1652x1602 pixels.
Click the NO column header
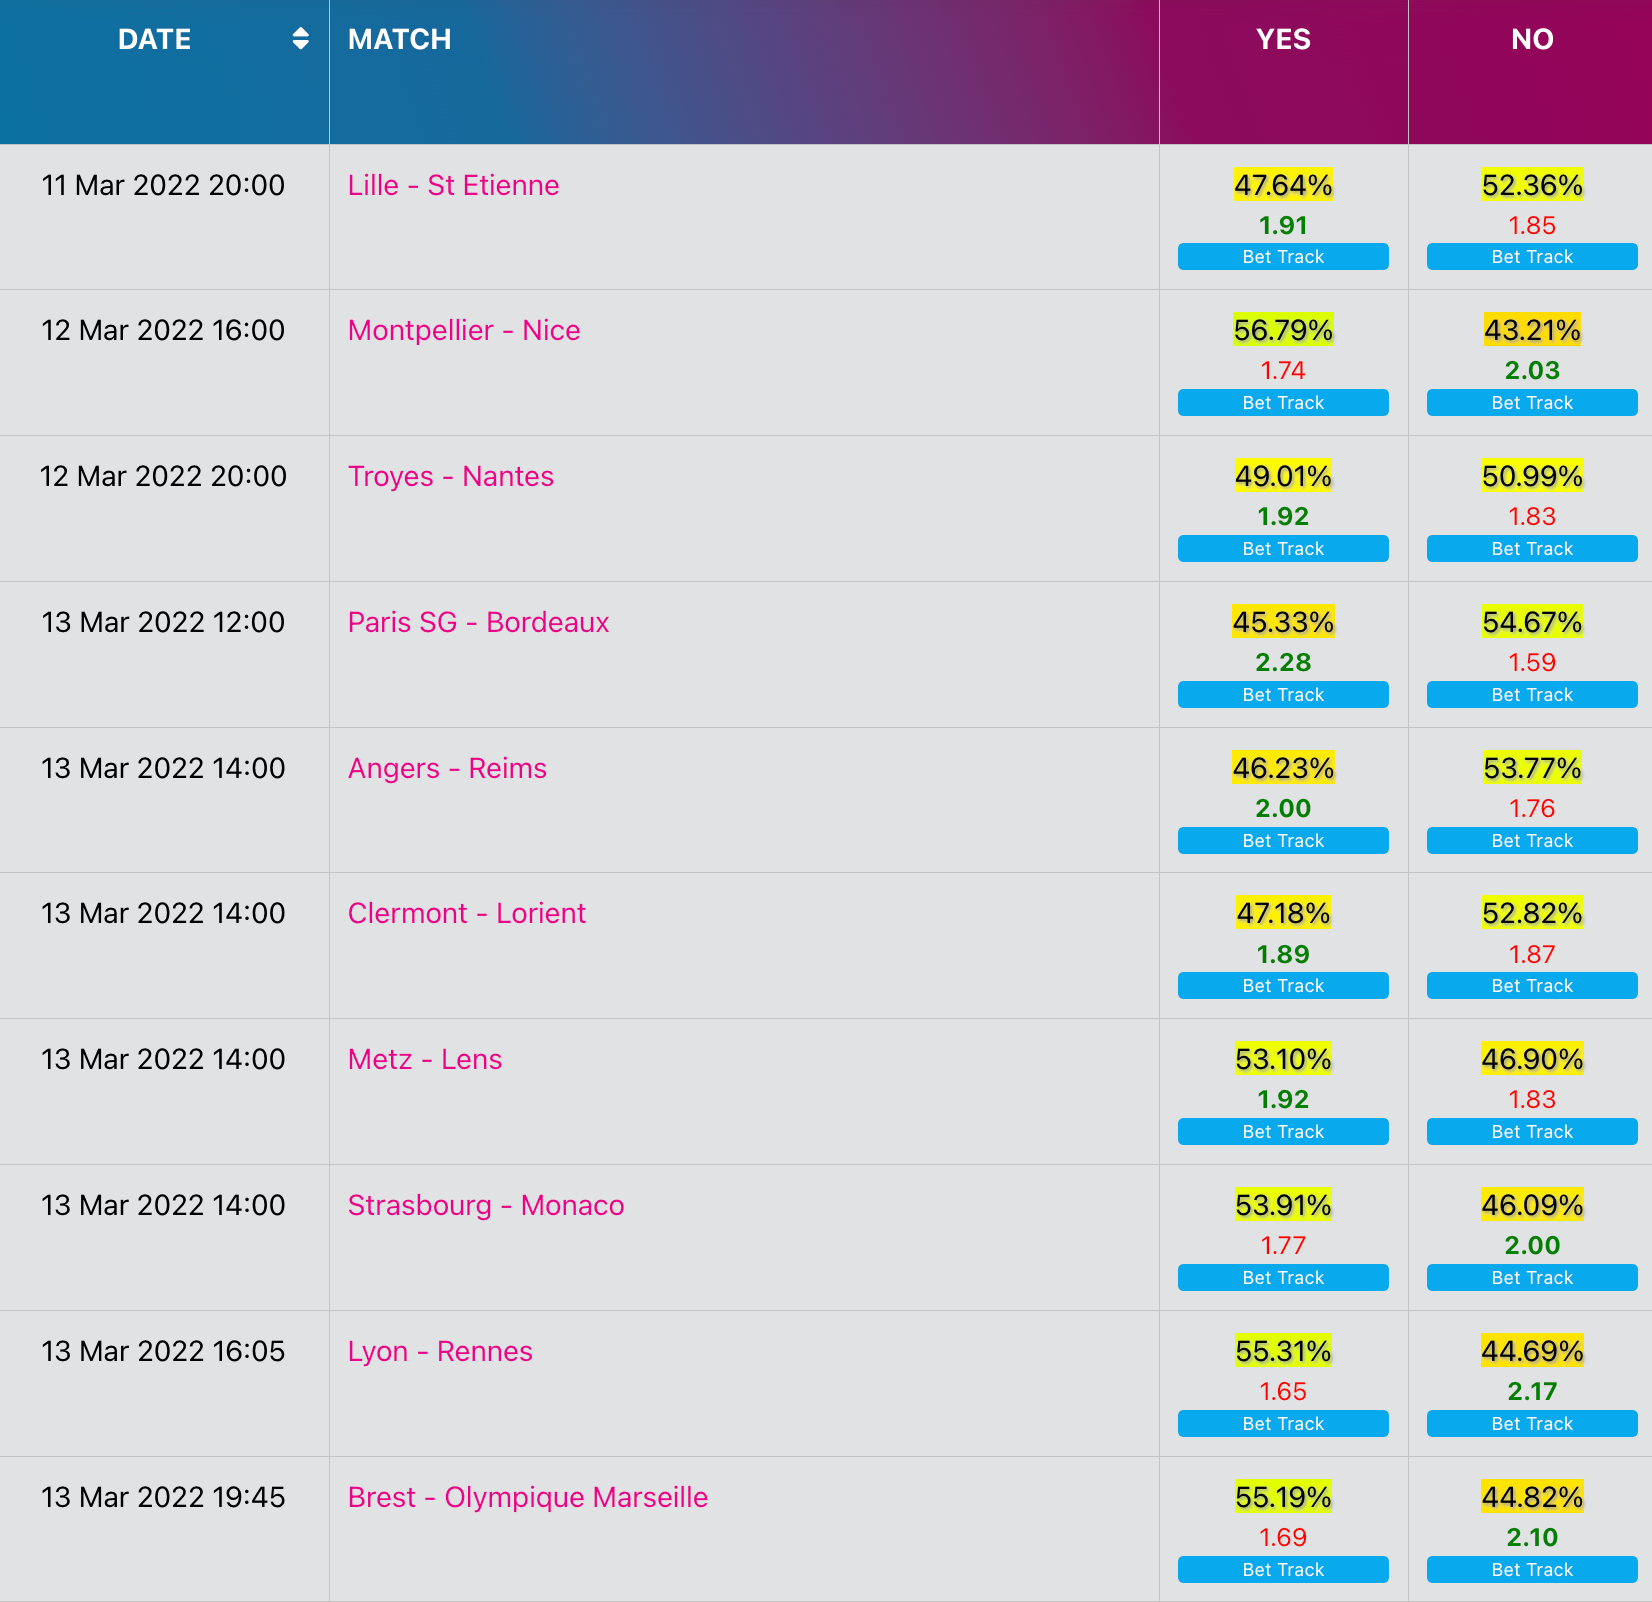[1531, 72]
